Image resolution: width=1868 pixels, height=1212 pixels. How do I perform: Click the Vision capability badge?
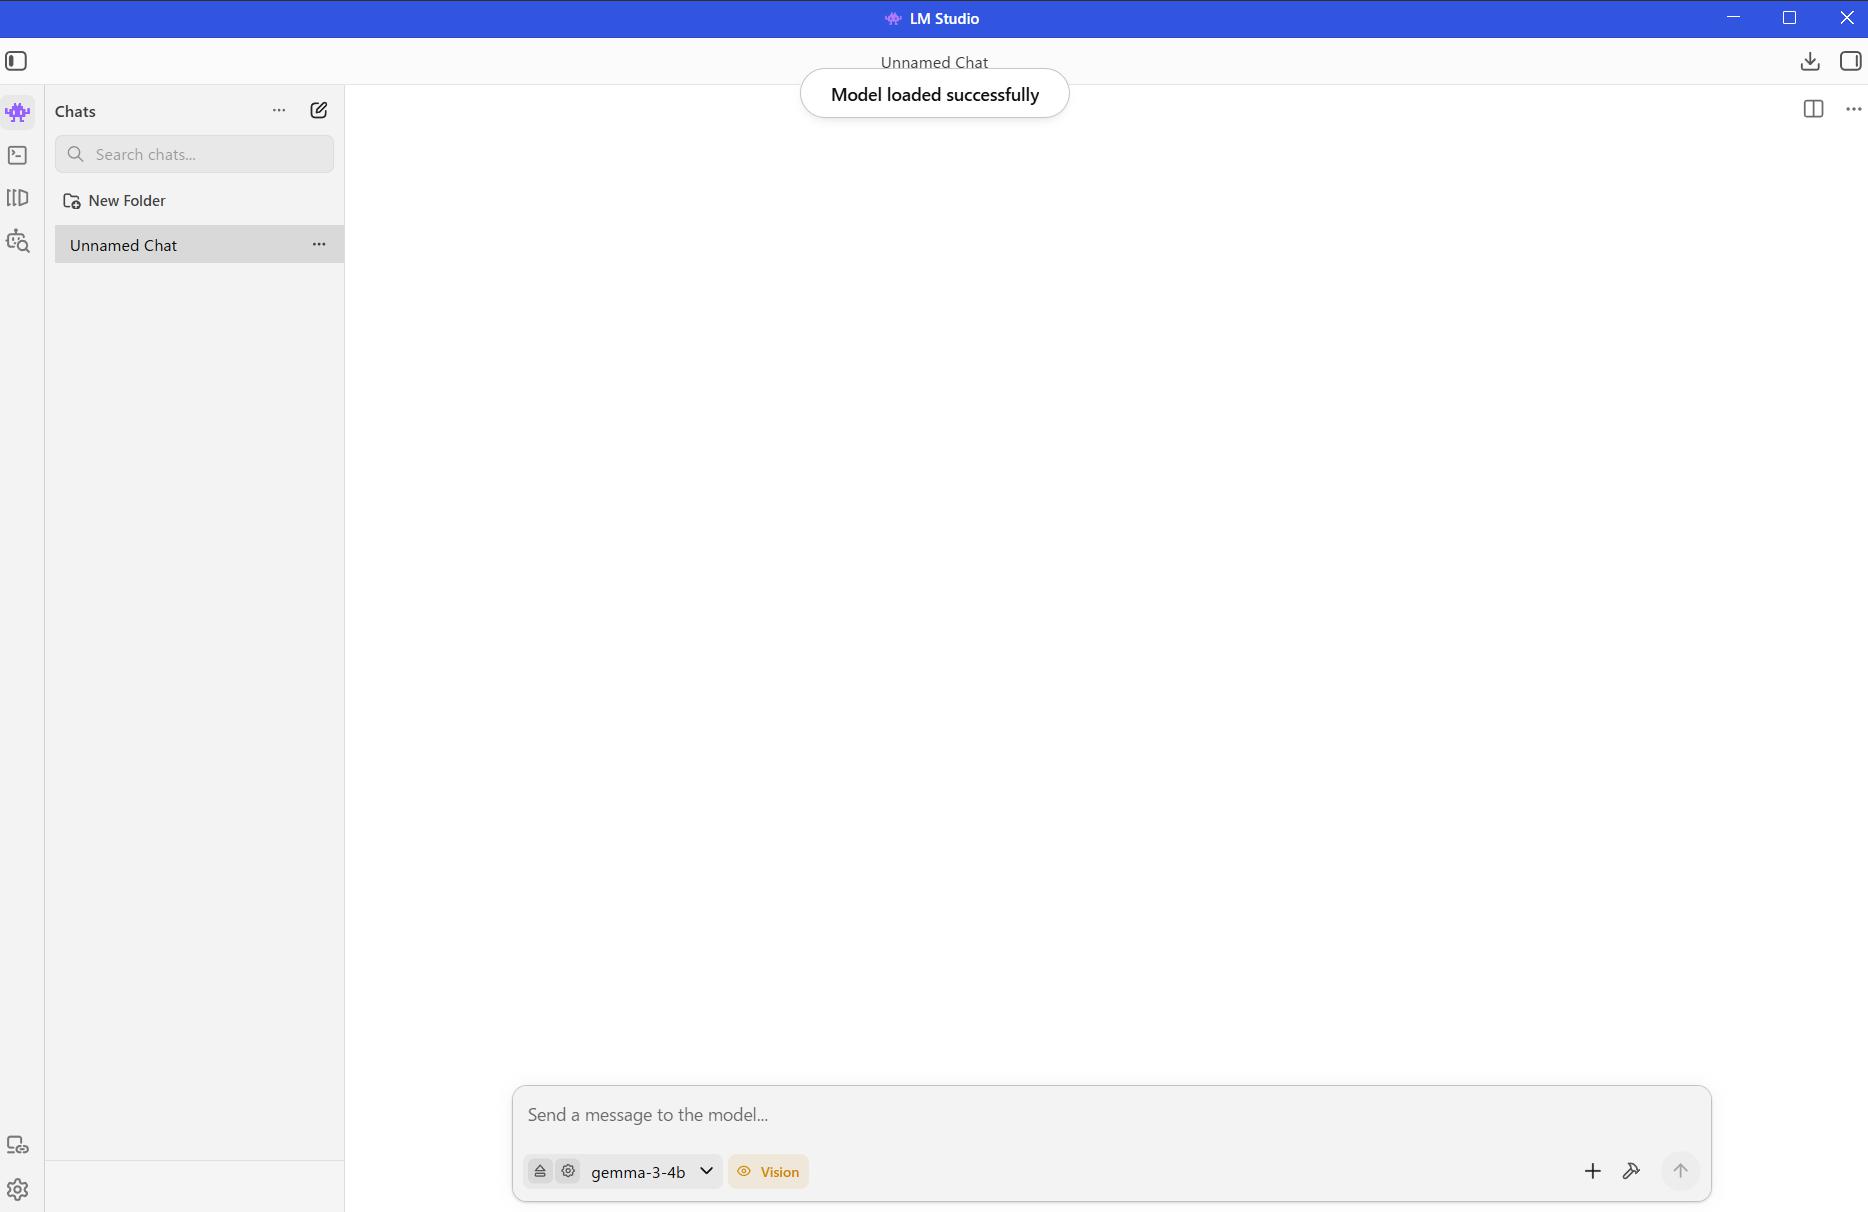point(768,1172)
